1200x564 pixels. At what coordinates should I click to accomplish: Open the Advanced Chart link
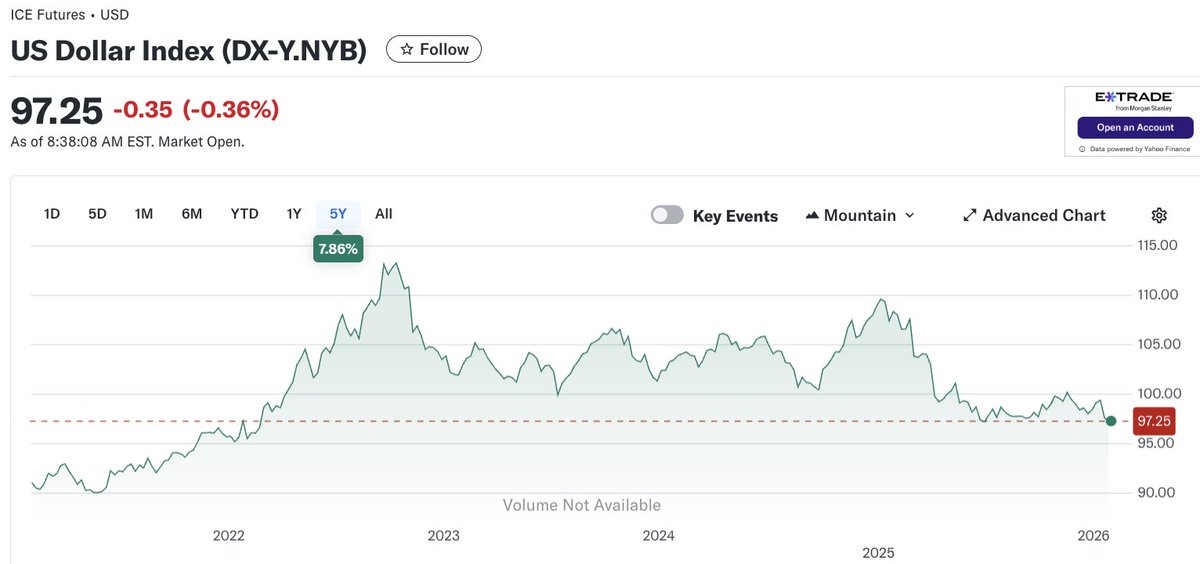tap(1034, 215)
